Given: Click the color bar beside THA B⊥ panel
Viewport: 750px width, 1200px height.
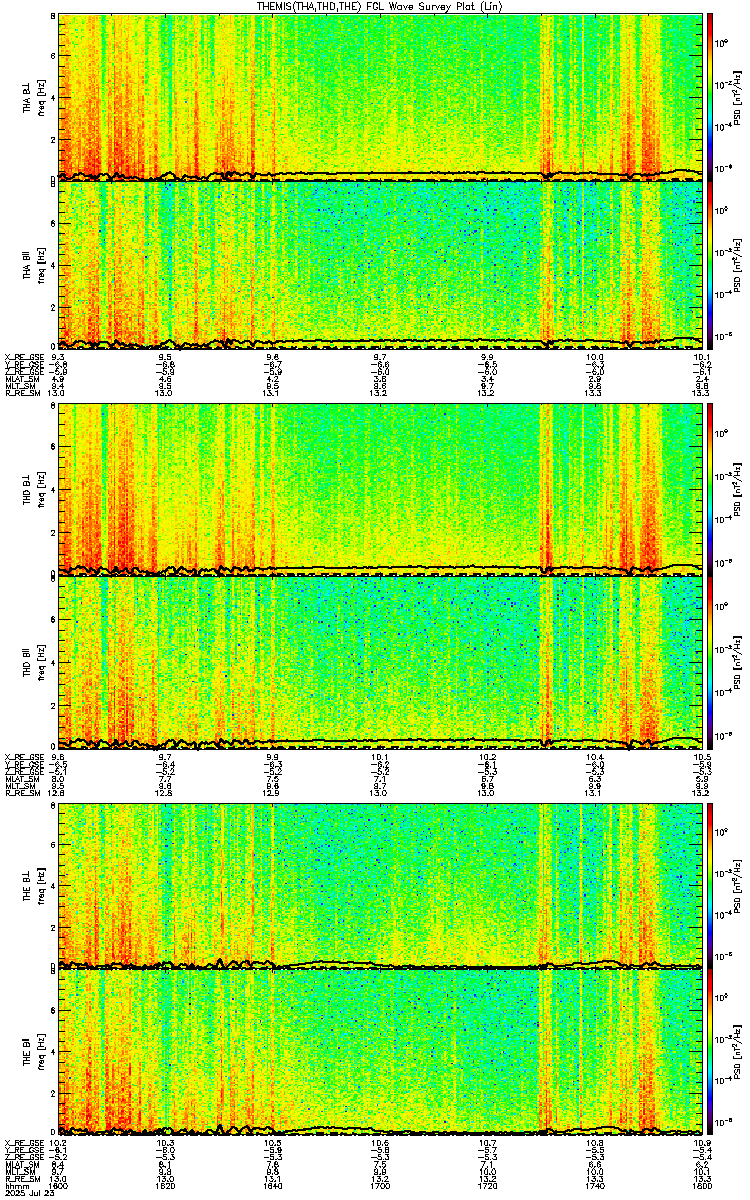Looking at the screenshot, I should [x=710, y=97].
